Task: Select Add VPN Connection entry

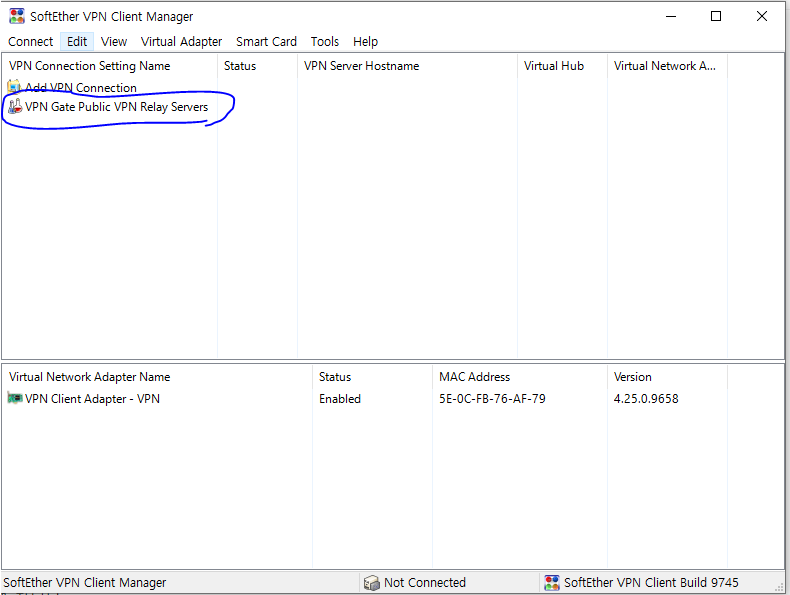Action: coord(81,88)
